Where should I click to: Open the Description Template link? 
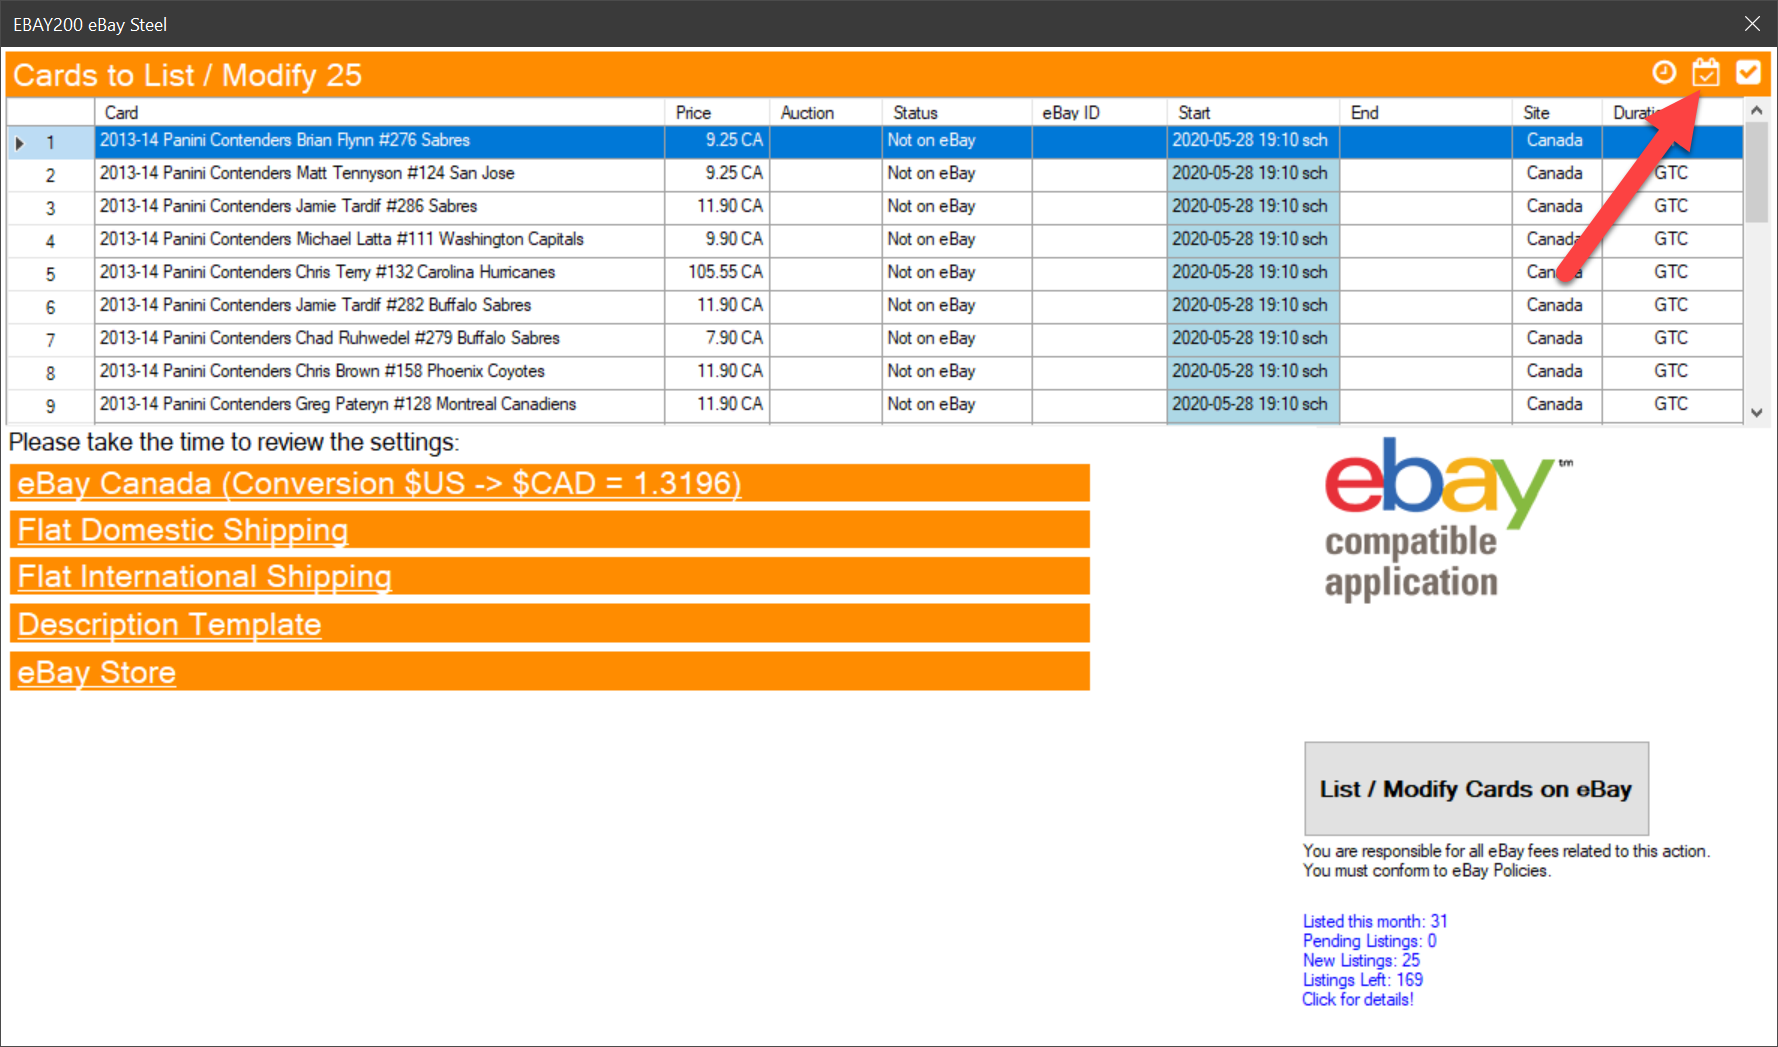click(x=169, y=624)
